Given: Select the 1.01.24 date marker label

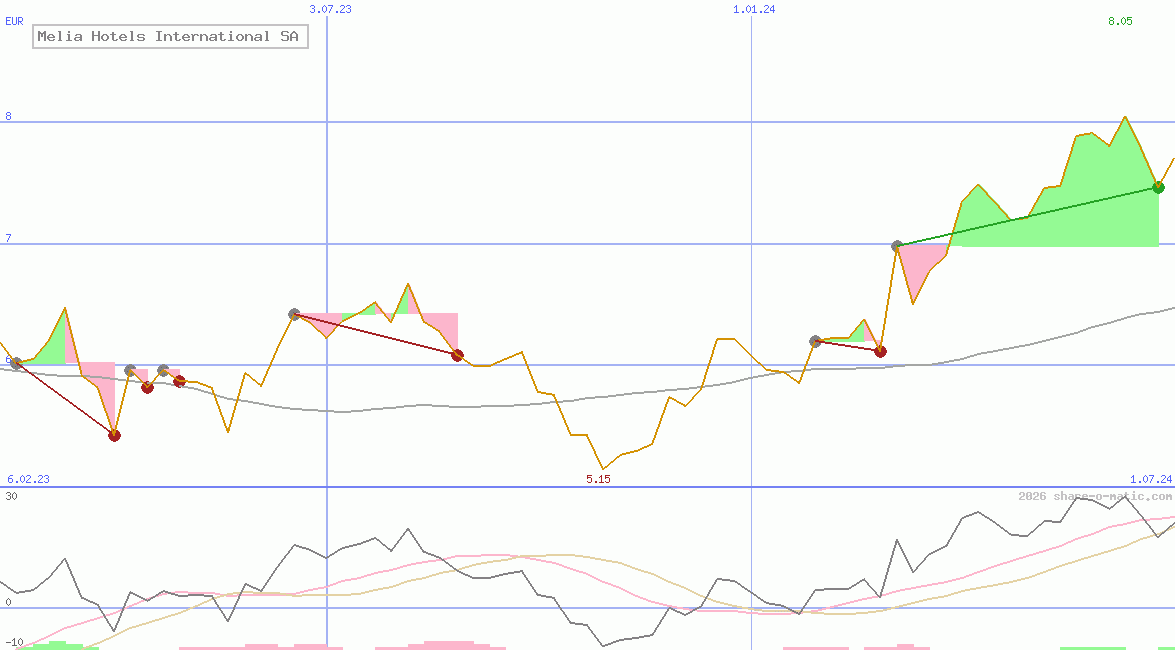Looking at the screenshot, I should [754, 9].
